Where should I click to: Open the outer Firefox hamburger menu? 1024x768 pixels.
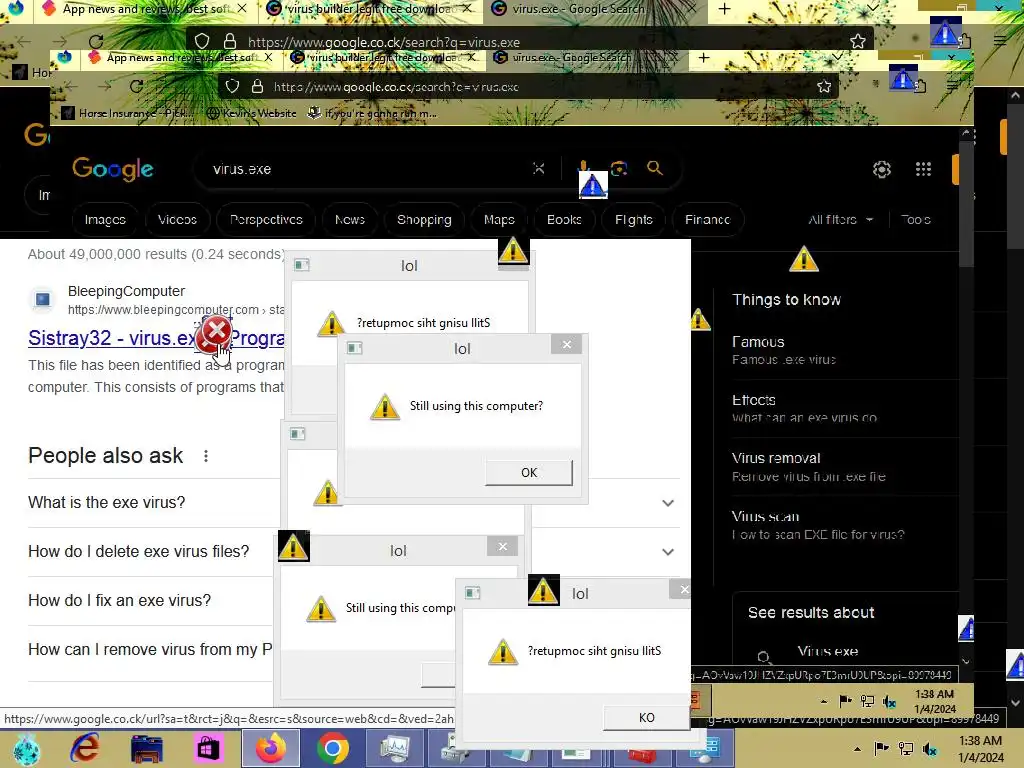point(1000,40)
